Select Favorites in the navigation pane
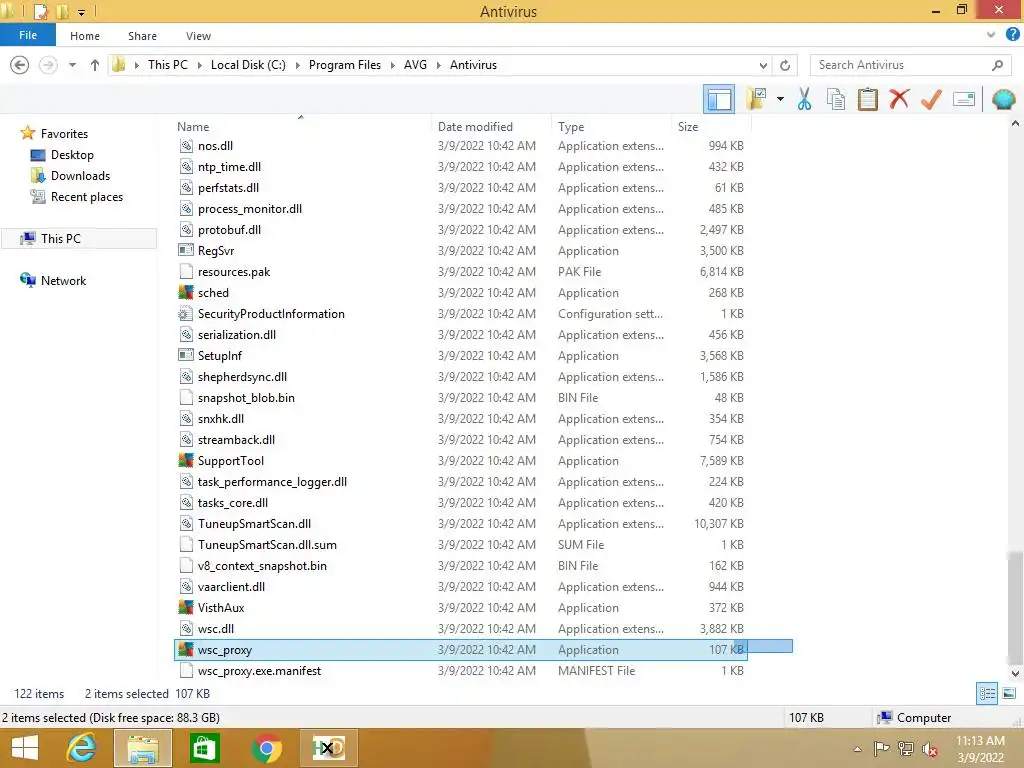Image resolution: width=1024 pixels, height=768 pixels. 64,133
